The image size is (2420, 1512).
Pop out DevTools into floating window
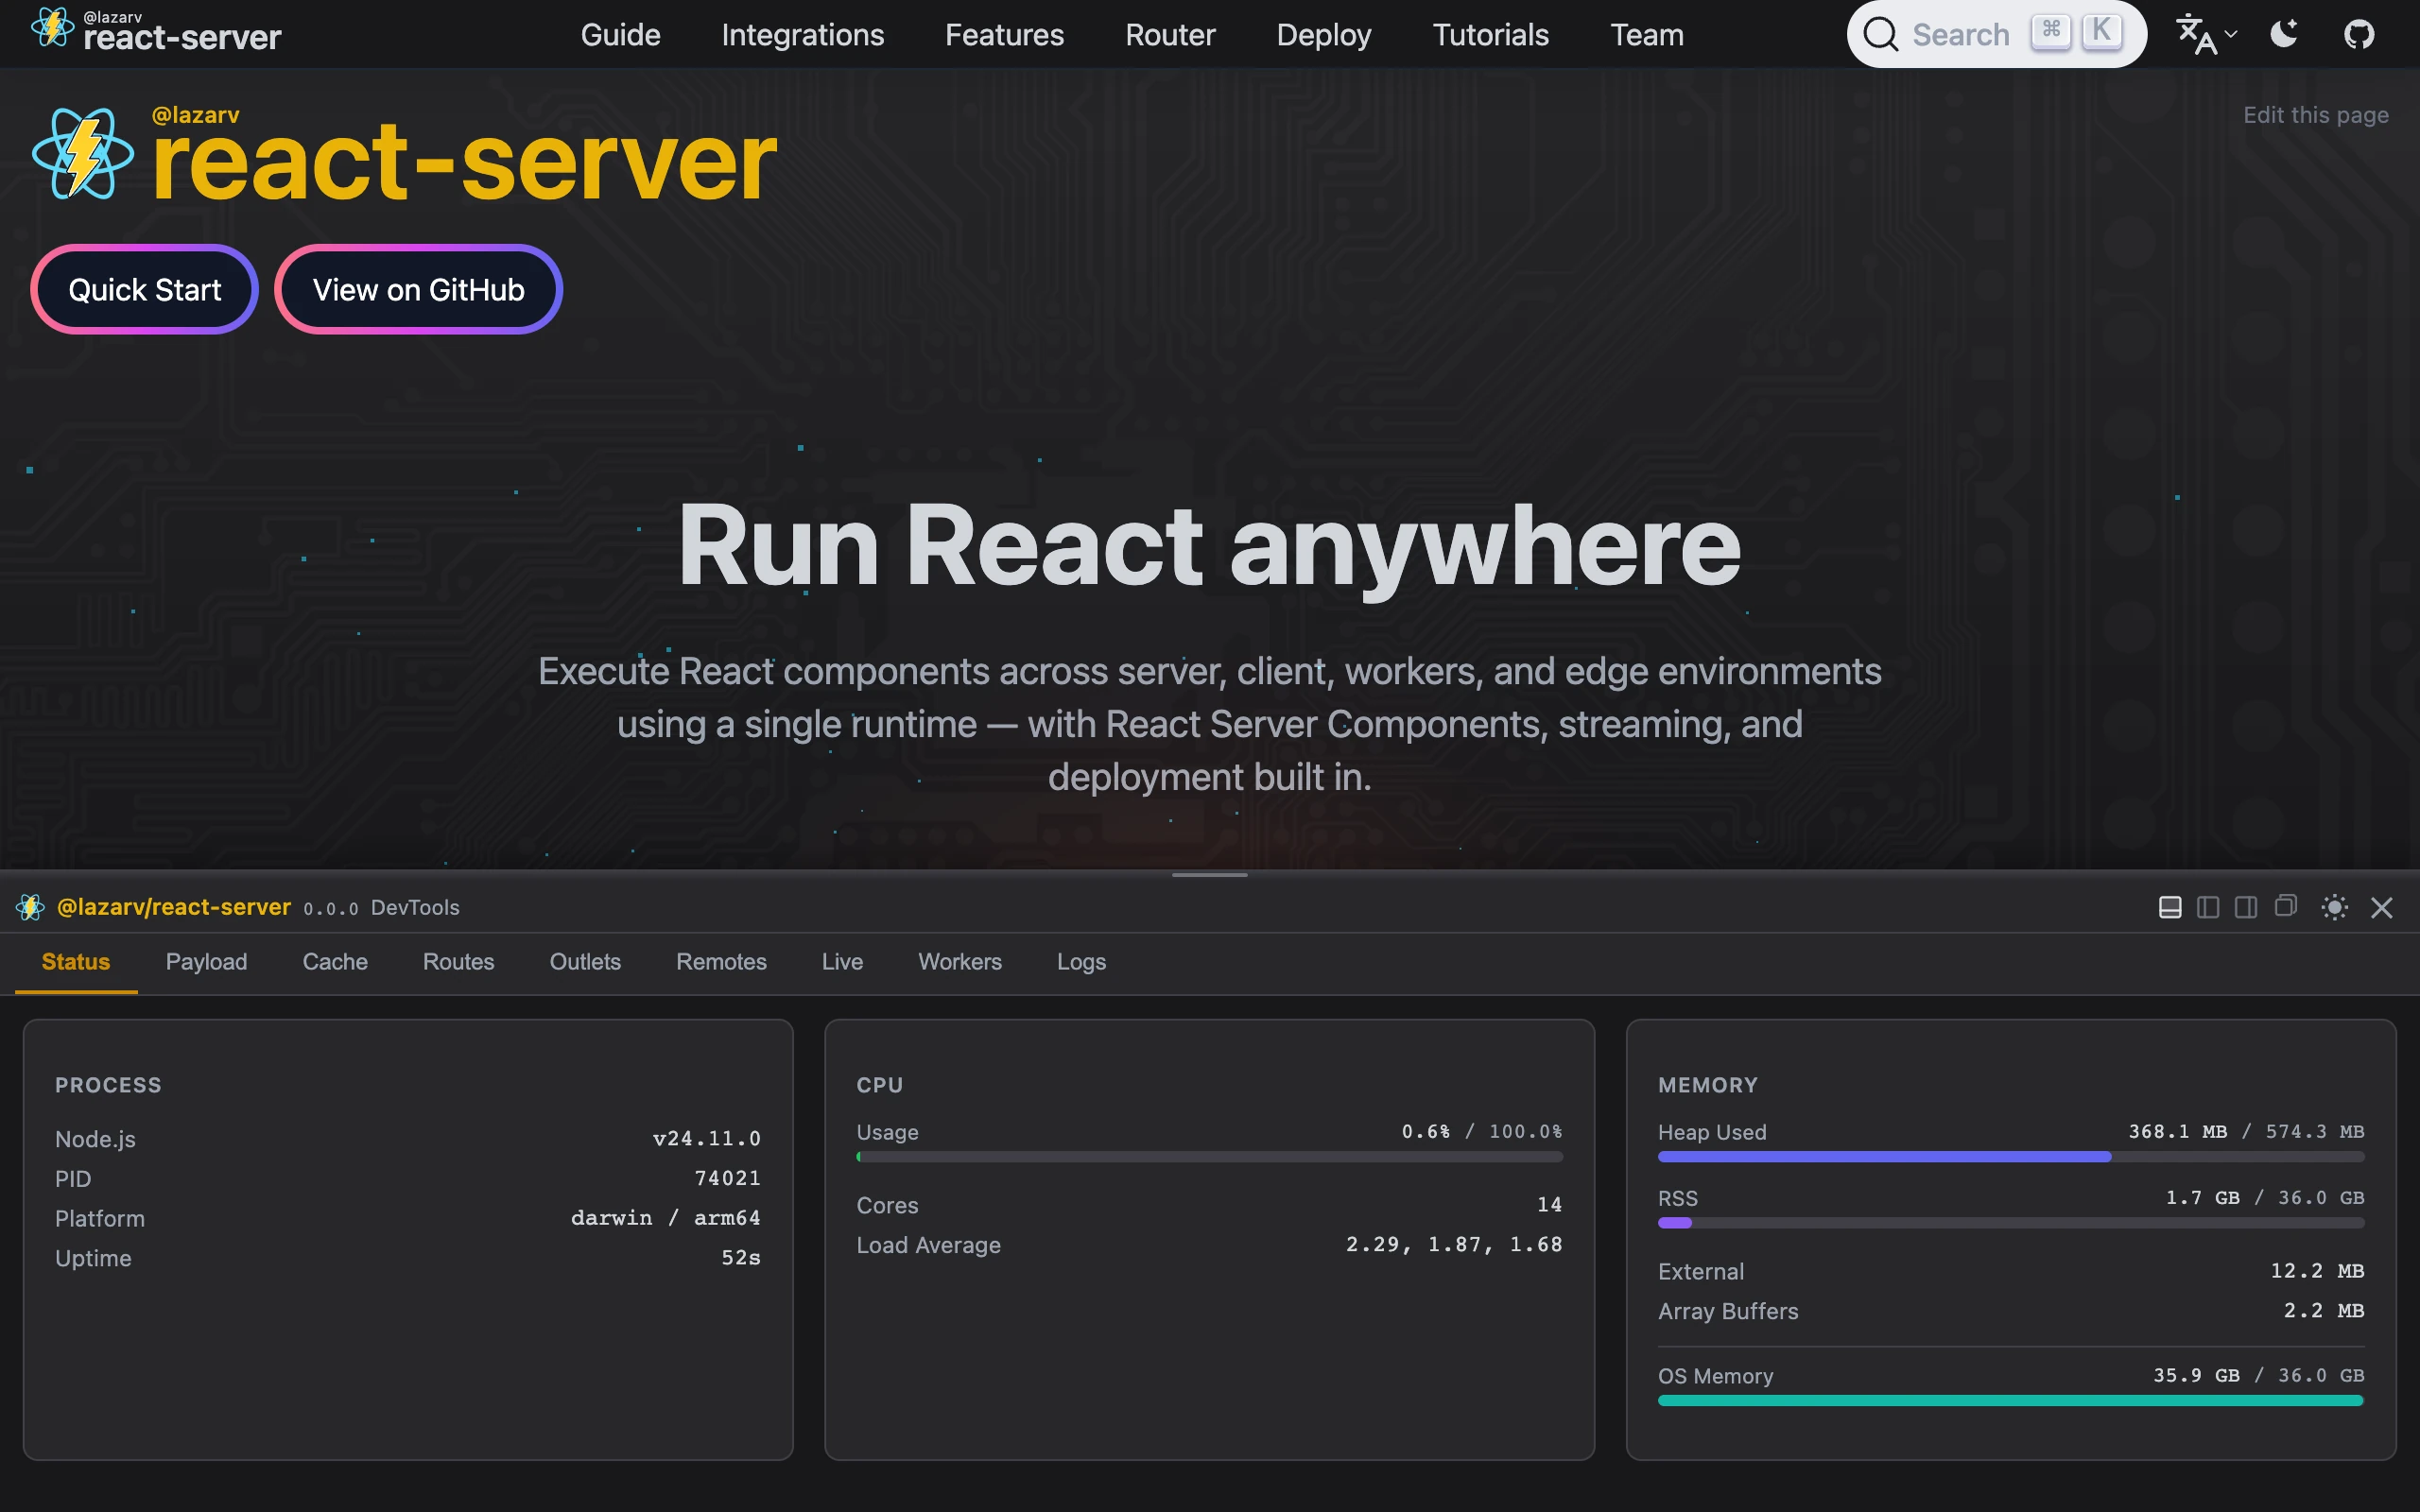tap(2285, 906)
